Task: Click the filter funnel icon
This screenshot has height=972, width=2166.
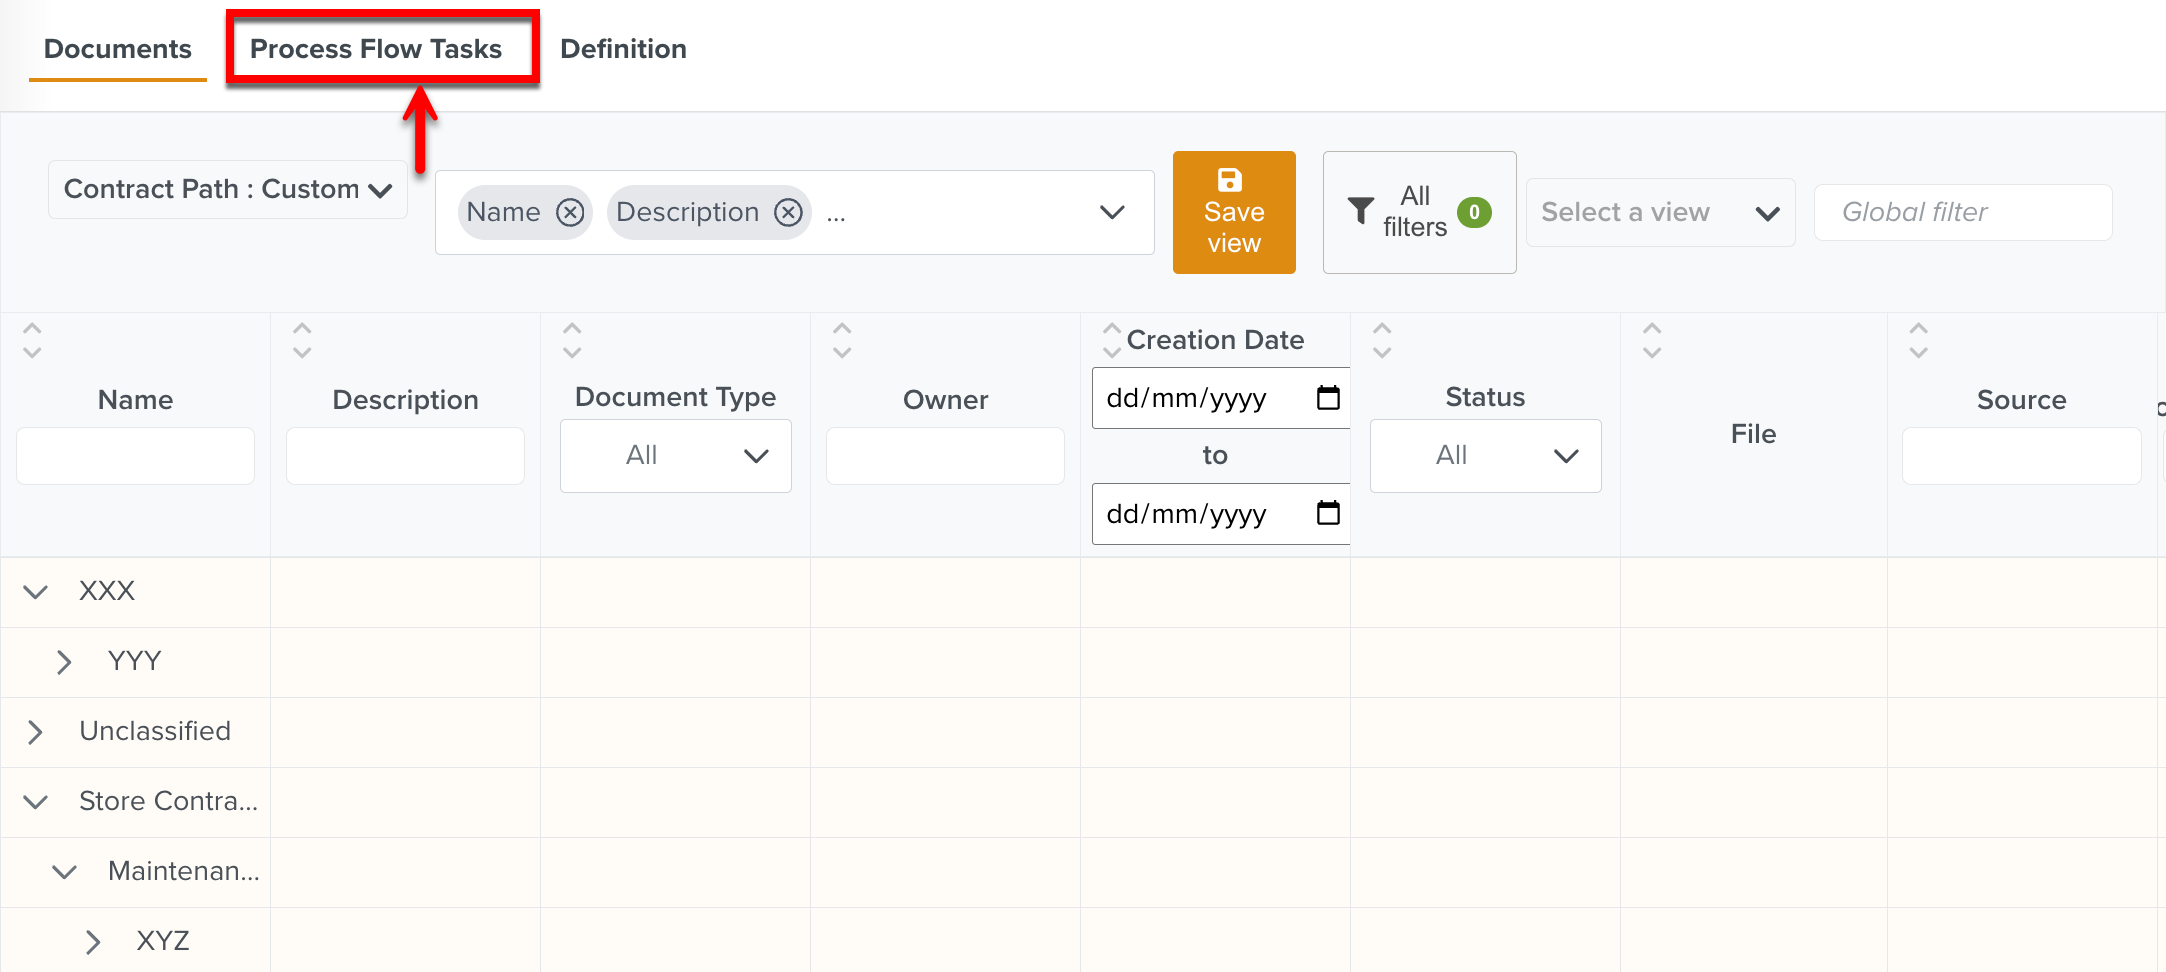Action: click(x=1362, y=211)
